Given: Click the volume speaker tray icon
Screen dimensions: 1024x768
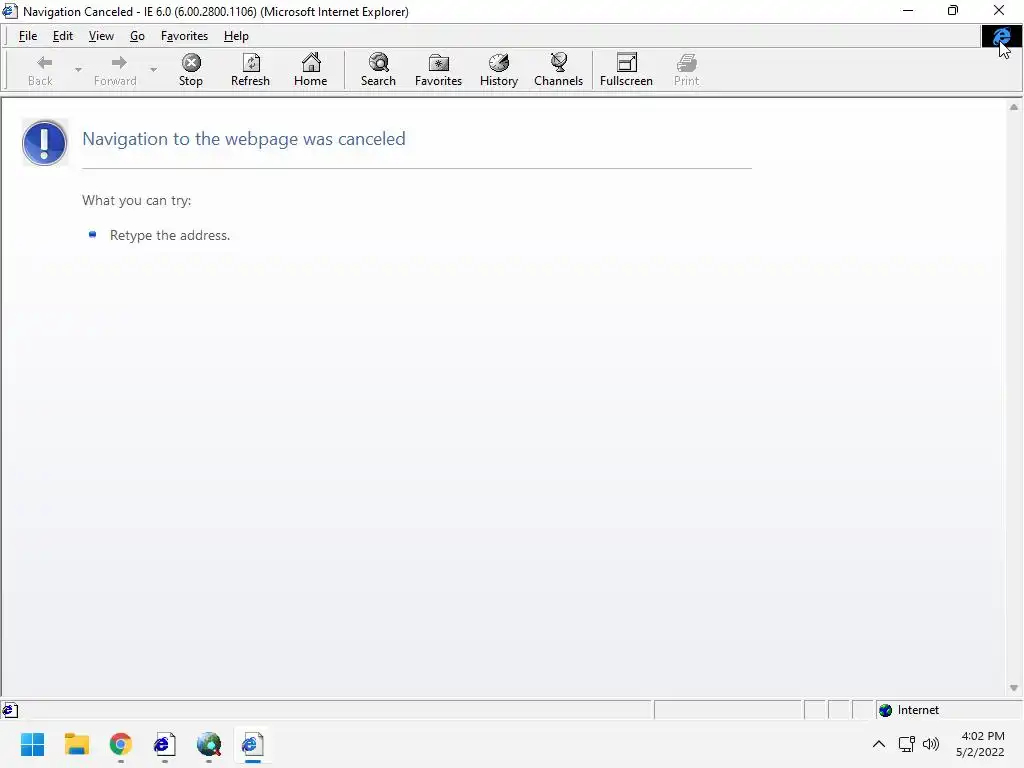Looking at the screenshot, I should (931, 744).
